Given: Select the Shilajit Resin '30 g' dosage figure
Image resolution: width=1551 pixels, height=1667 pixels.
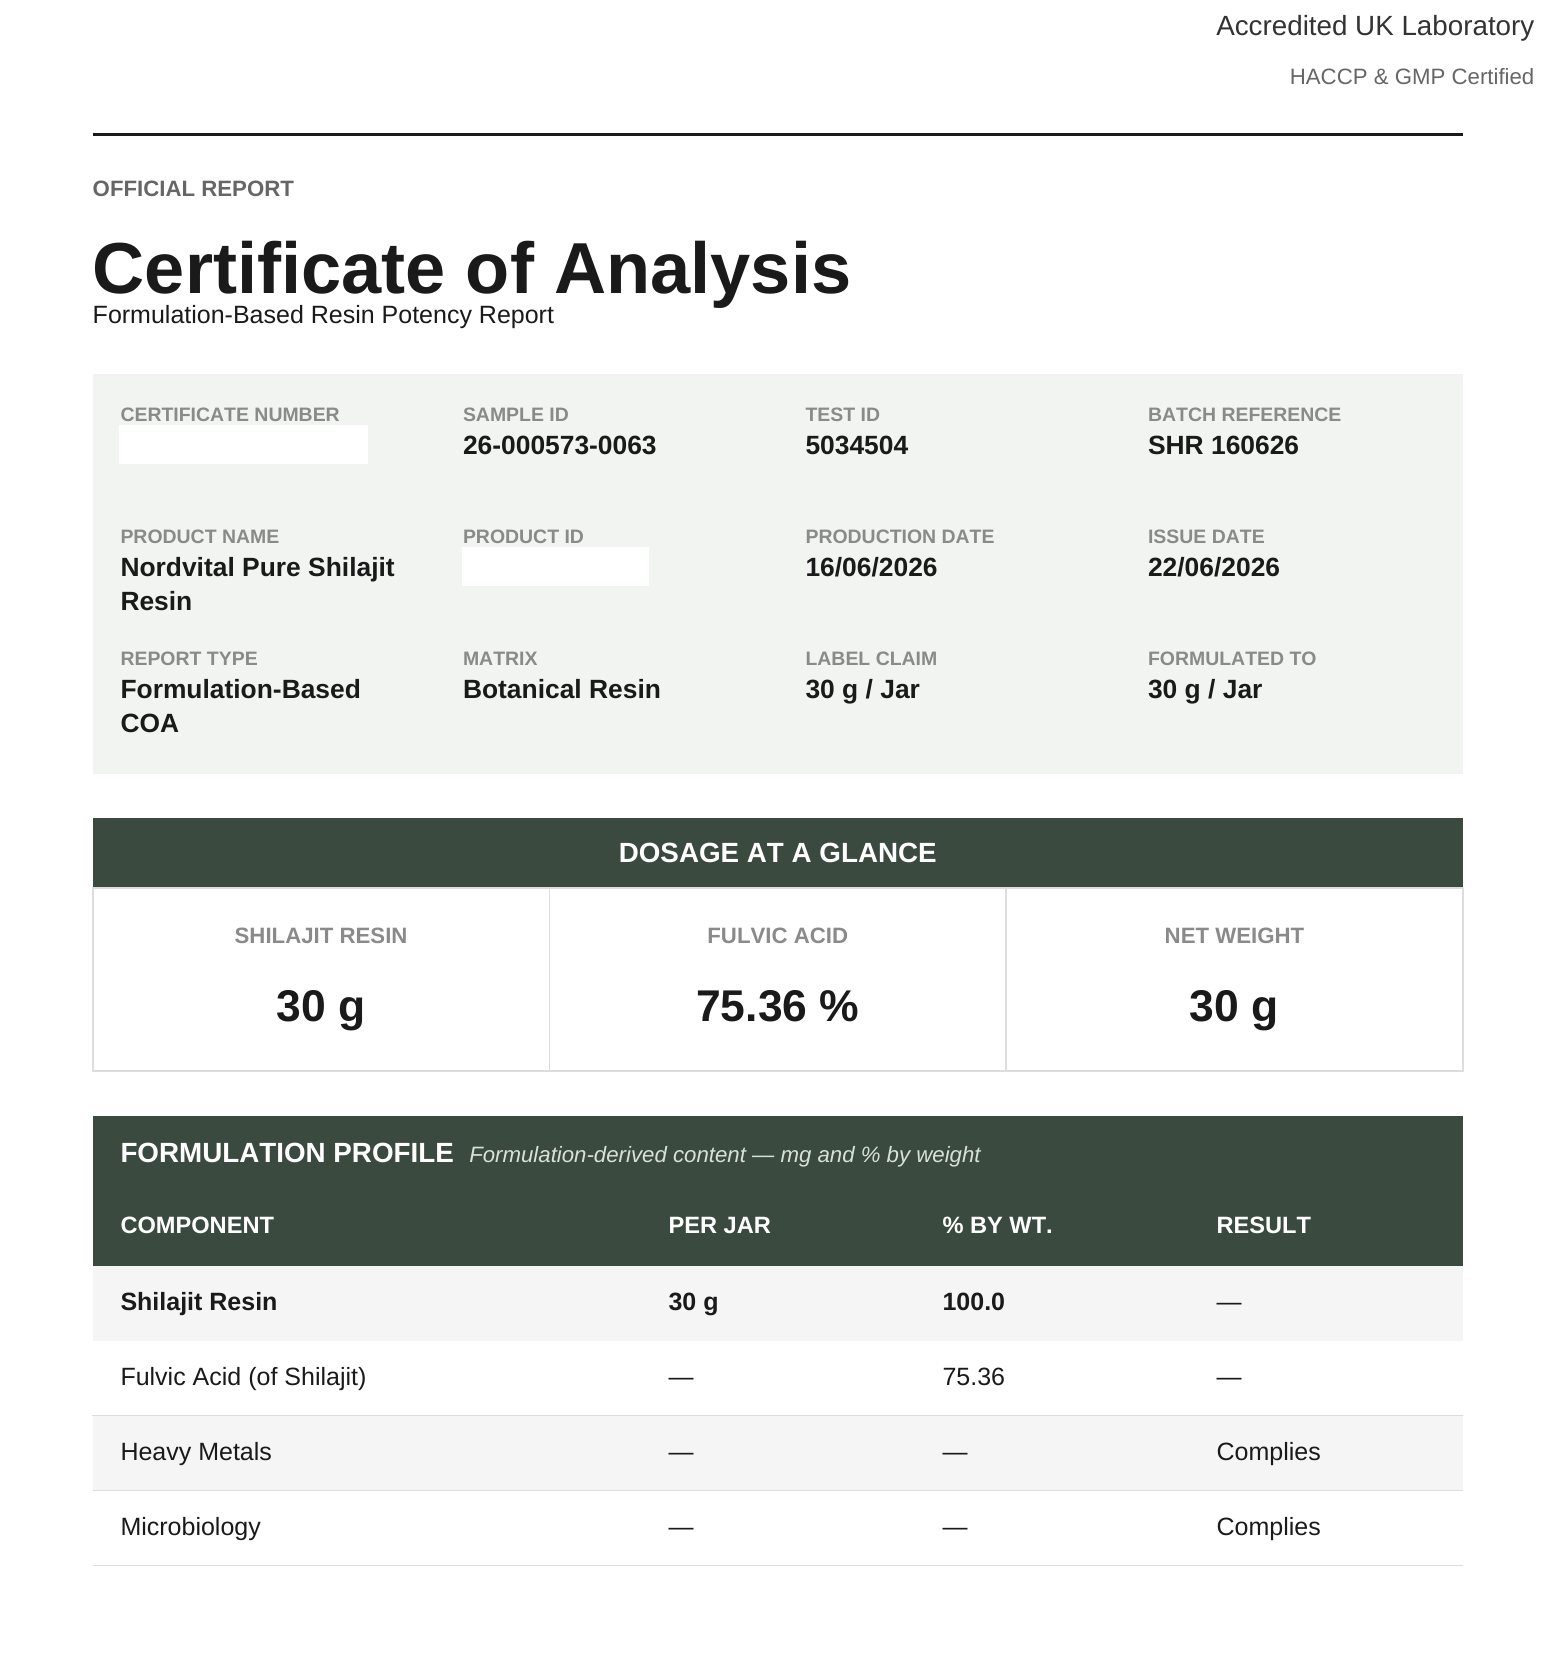Looking at the screenshot, I should (x=320, y=1007).
